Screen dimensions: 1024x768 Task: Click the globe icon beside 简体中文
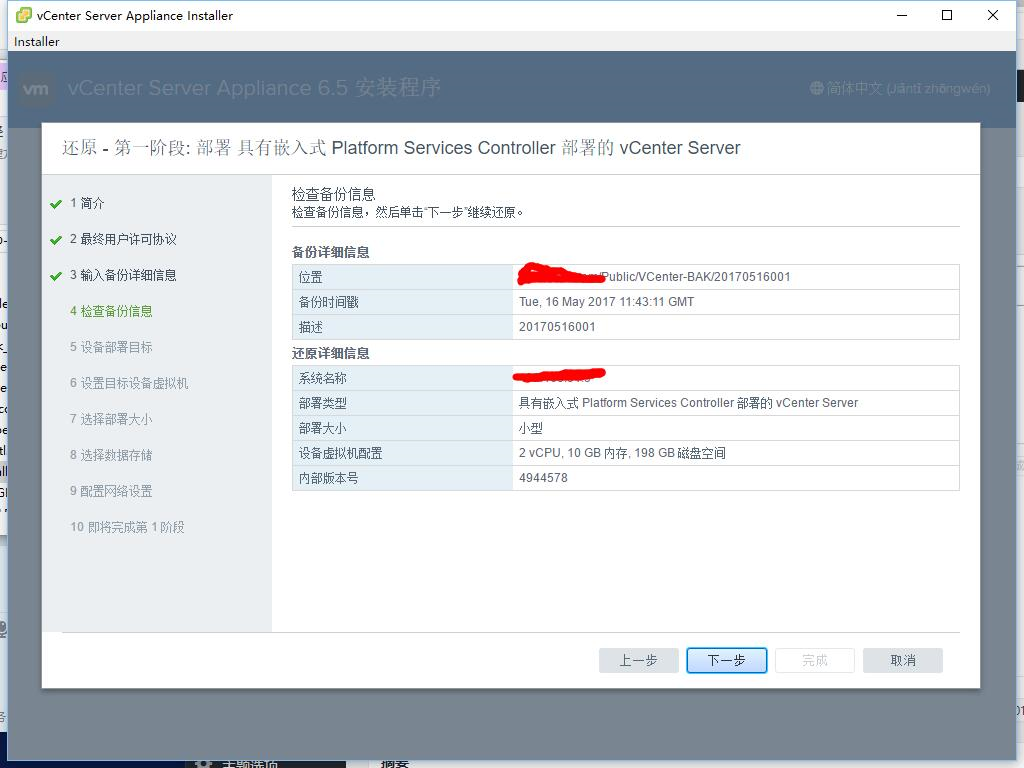pyautogui.click(x=816, y=88)
